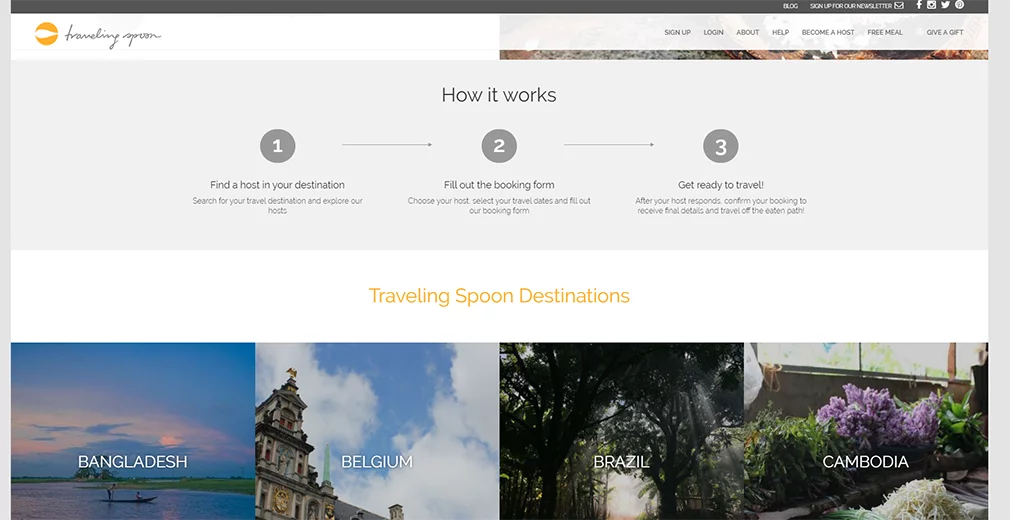Open the Facebook icon in top bar
The image size is (1010, 520).
click(x=919, y=5)
